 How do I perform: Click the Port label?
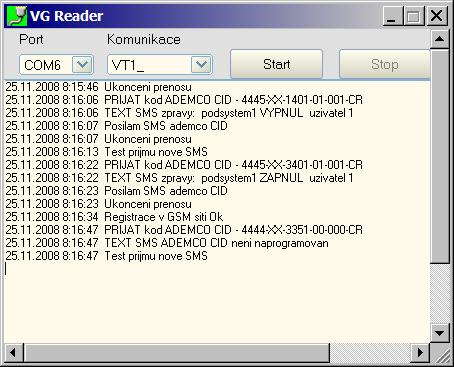31,39
